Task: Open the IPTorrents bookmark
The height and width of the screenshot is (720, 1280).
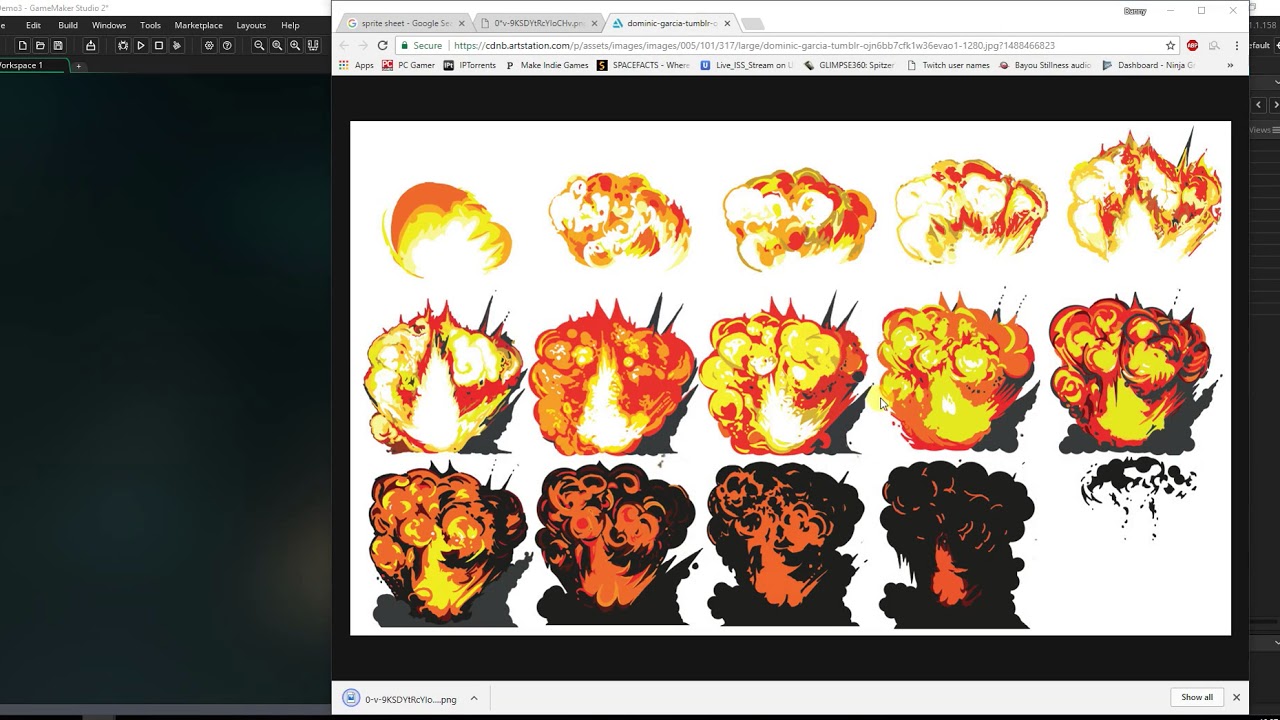Action: 469,65
